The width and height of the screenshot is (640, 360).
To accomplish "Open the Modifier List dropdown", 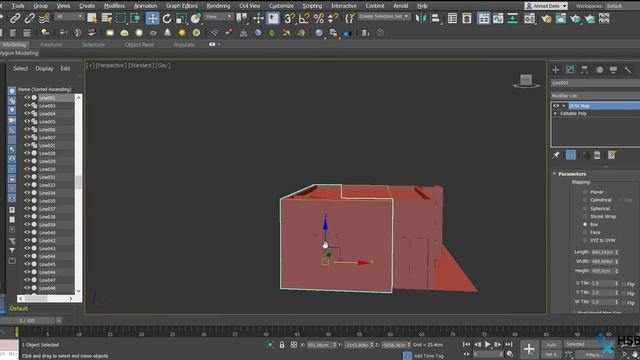I will [x=595, y=96].
